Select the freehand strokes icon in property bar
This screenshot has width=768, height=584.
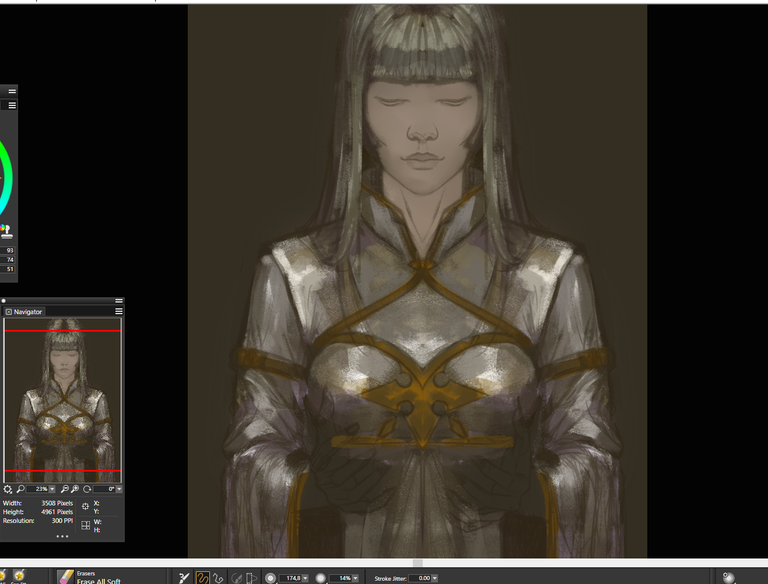(x=201, y=577)
